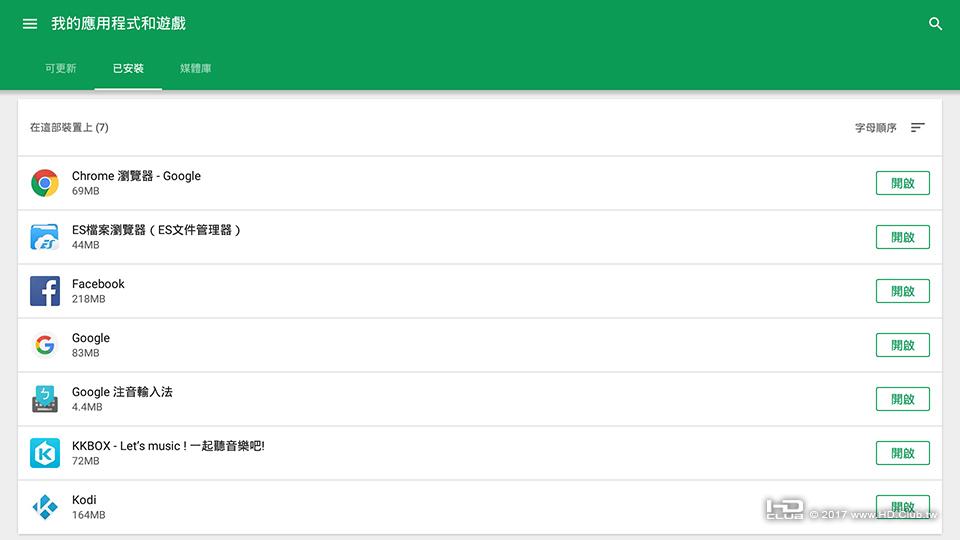Launch ES檔案瀏覽器 via 開啟 button
This screenshot has height=540, width=960.
click(902, 237)
